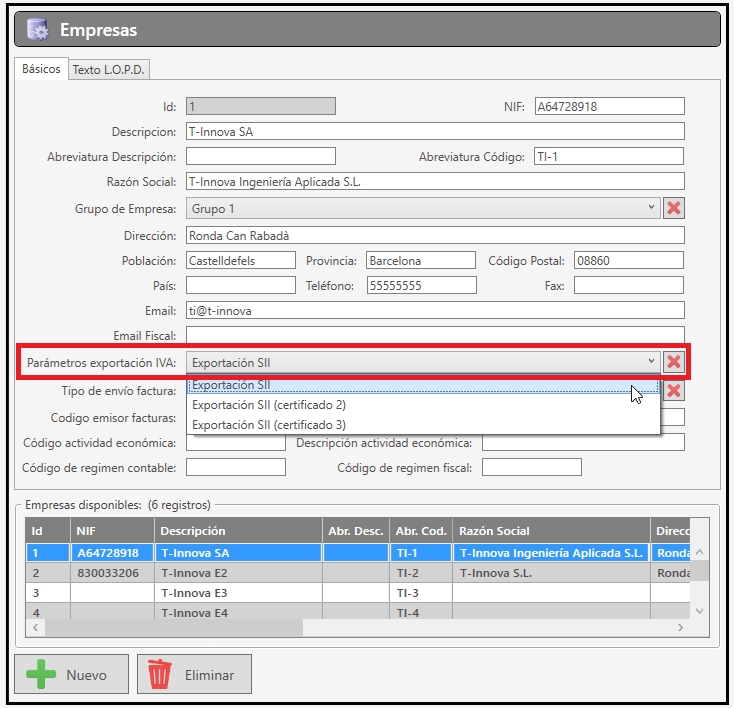Click the Empresas database gear icon
The height and width of the screenshot is (708, 734).
37,30
